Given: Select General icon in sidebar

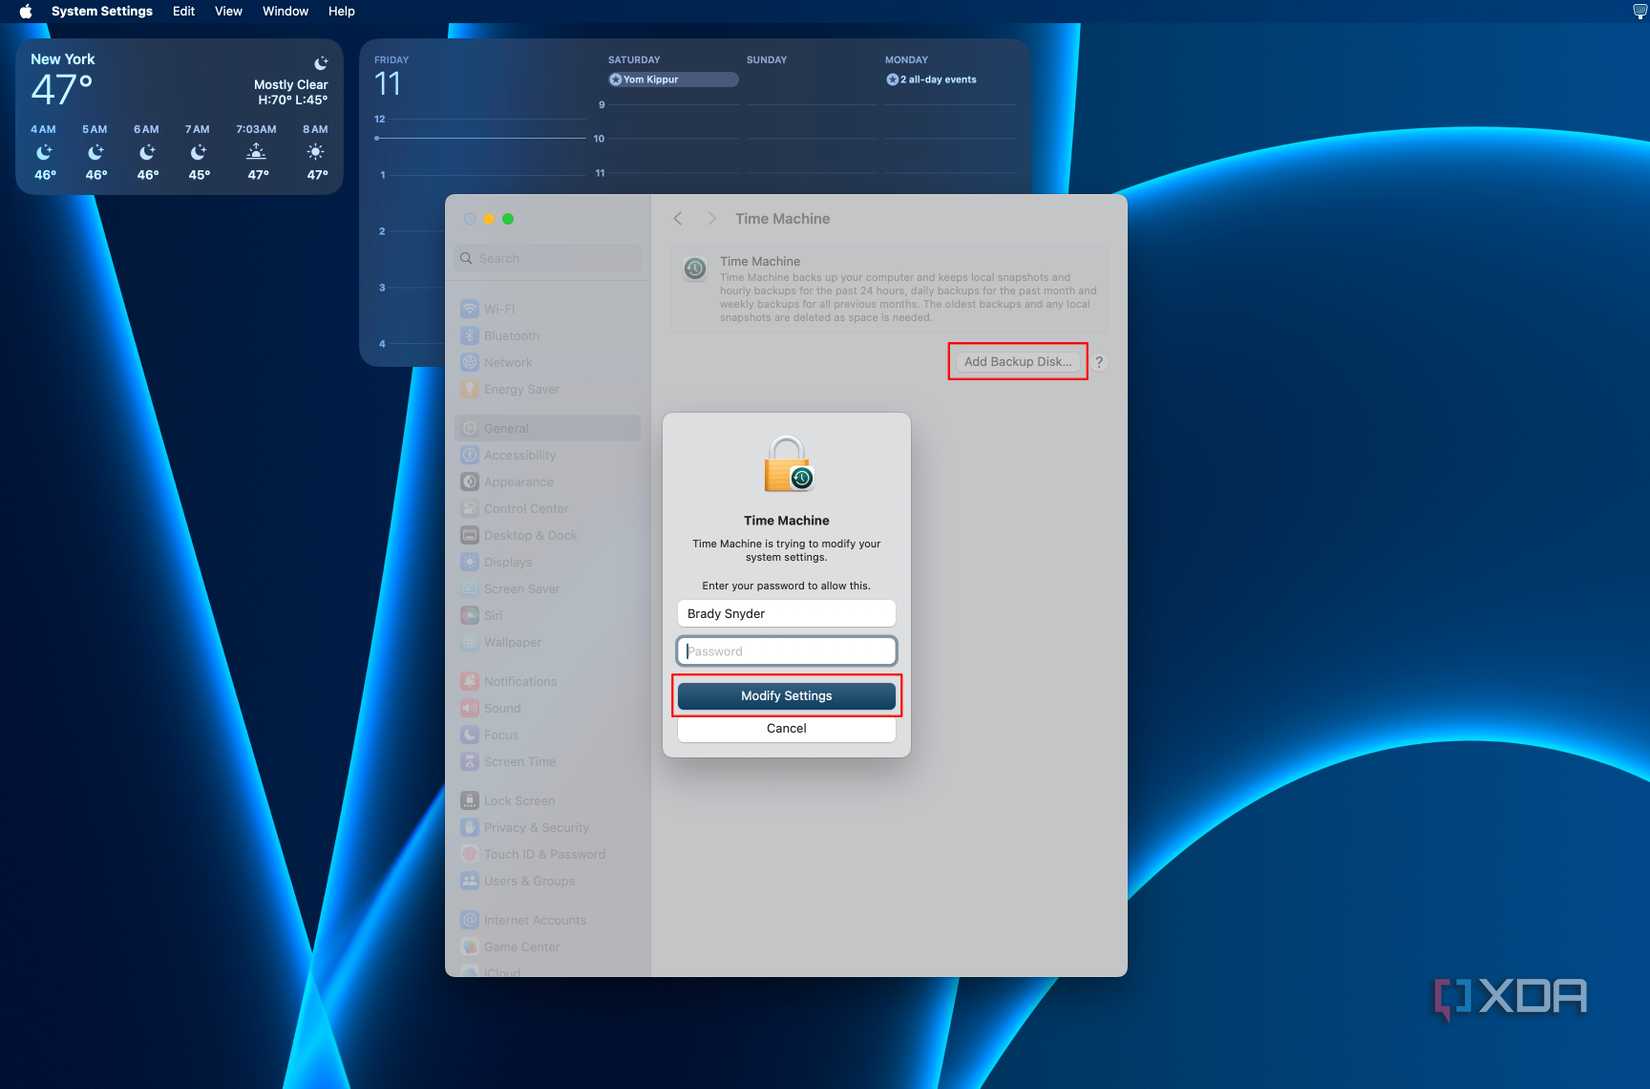Looking at the screenshot, I should pos(469,428).
